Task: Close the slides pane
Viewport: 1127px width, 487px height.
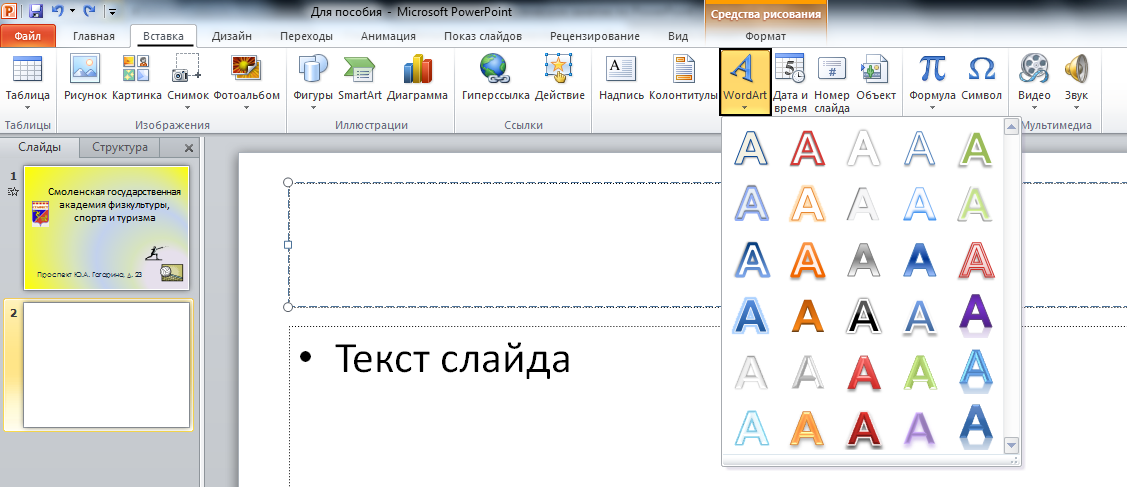Action: (189, 148)
